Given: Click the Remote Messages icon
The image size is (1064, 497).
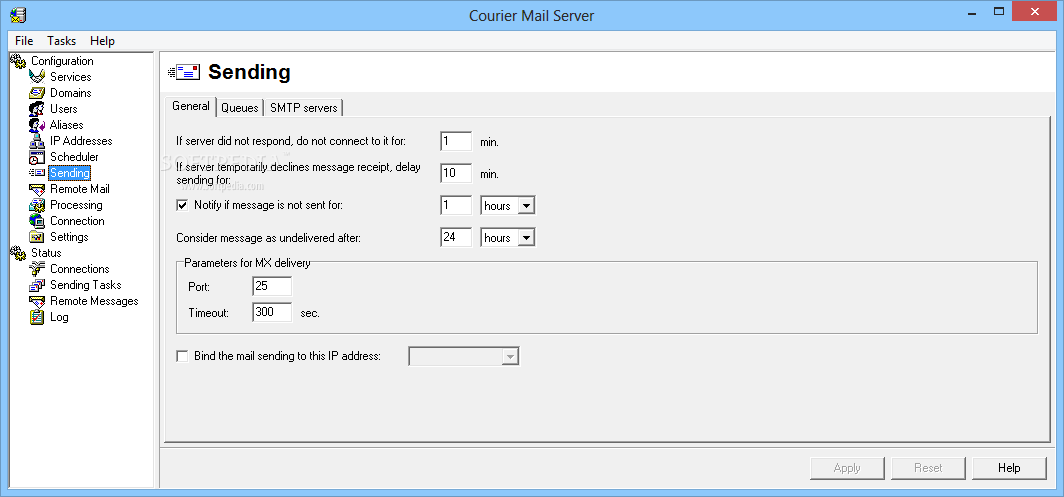Looking at the screenshot, I should (x=37, y=301).
